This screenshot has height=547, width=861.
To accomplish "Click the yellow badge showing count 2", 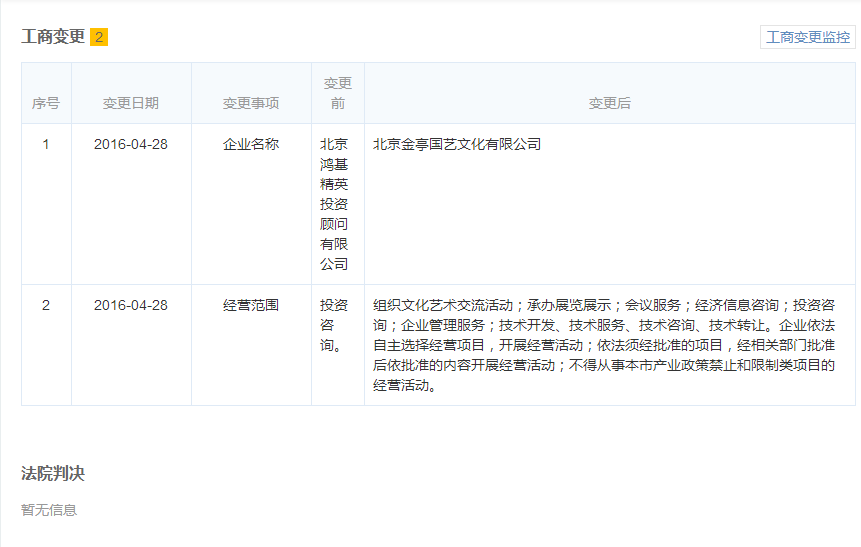I will 99,37.
